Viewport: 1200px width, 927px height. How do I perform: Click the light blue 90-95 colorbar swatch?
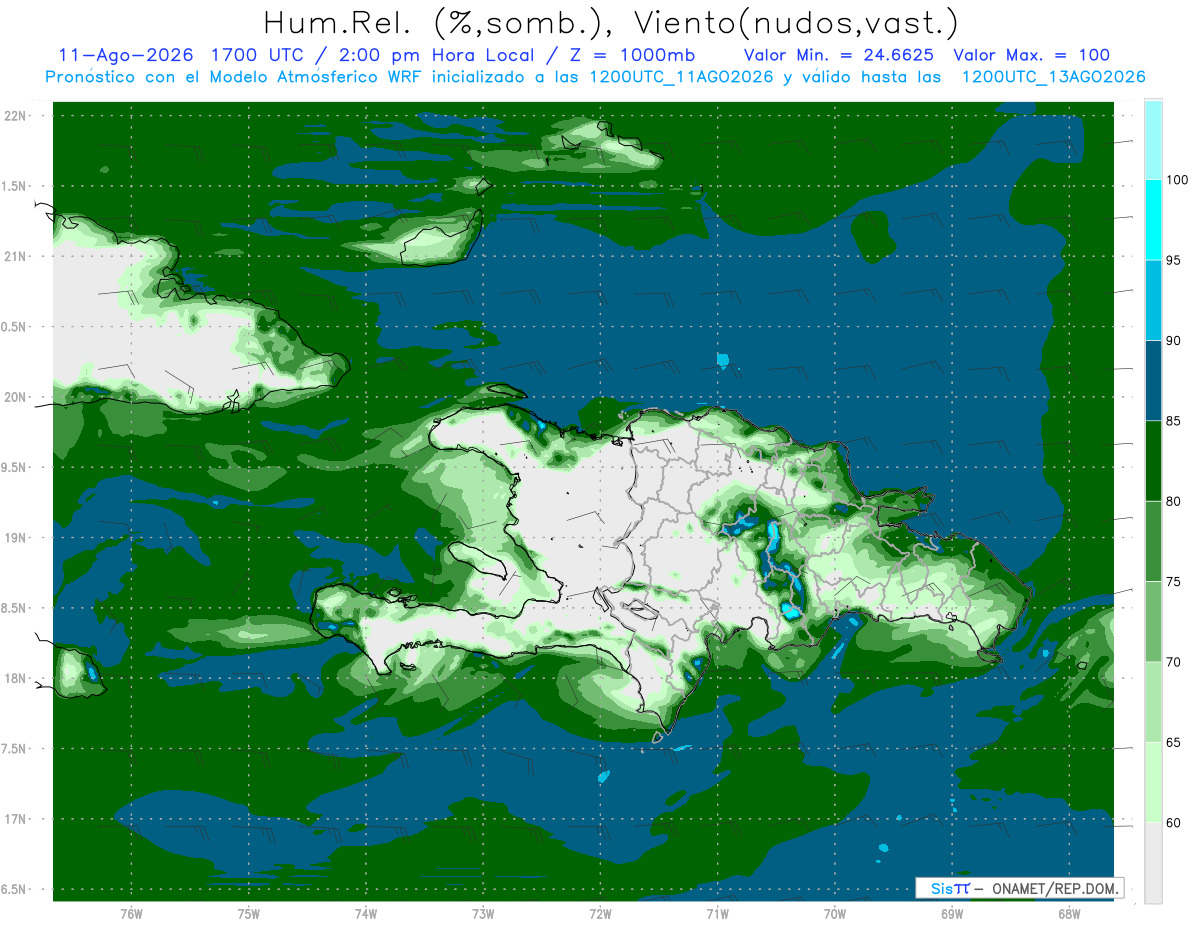click(1153, 300)
